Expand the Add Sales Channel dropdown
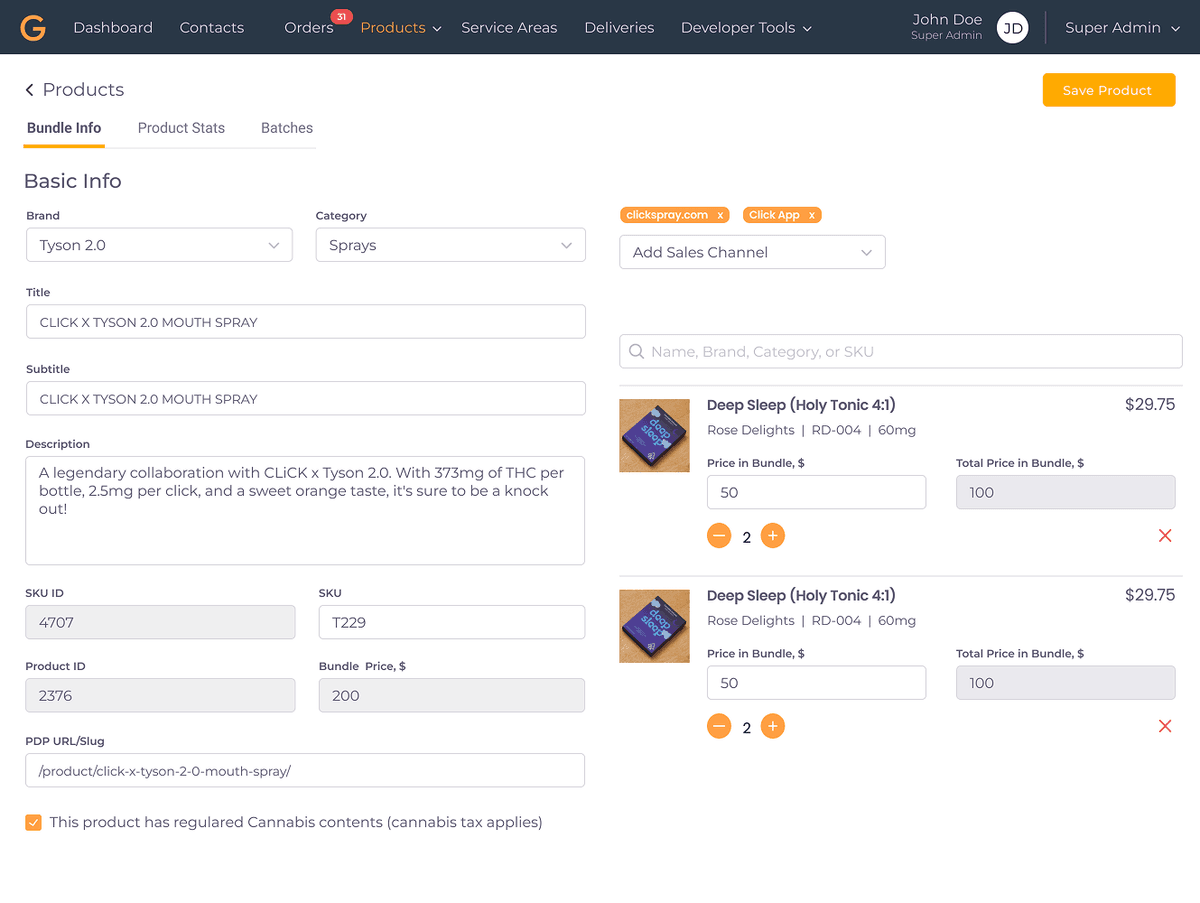Viewport: 1200px width, 903px height. pos(751,251)
